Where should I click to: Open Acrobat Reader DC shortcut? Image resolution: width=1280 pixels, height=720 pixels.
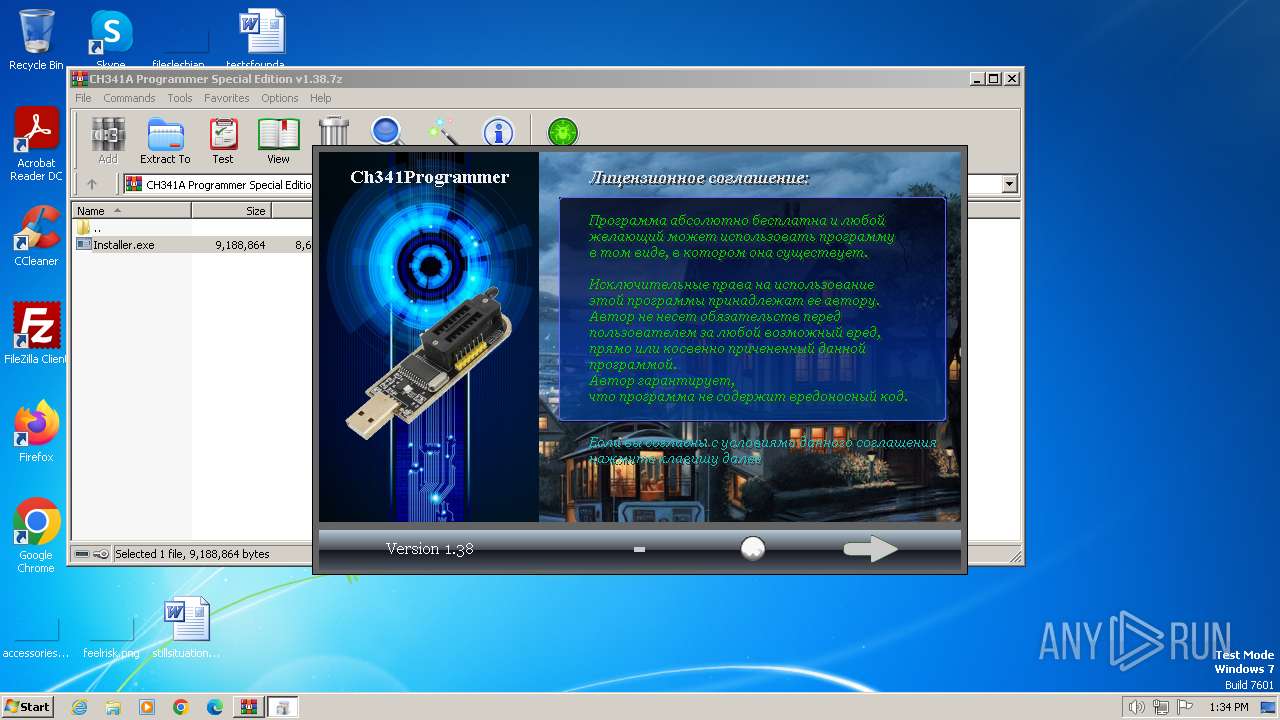pos(36,145)
